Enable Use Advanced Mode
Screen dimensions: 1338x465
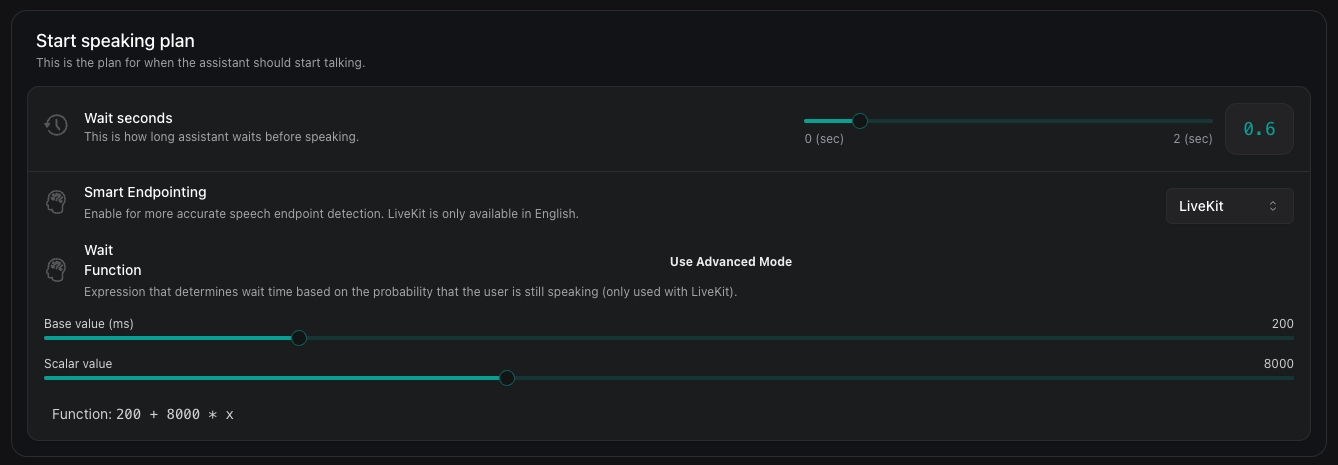(x=730, y=262)
